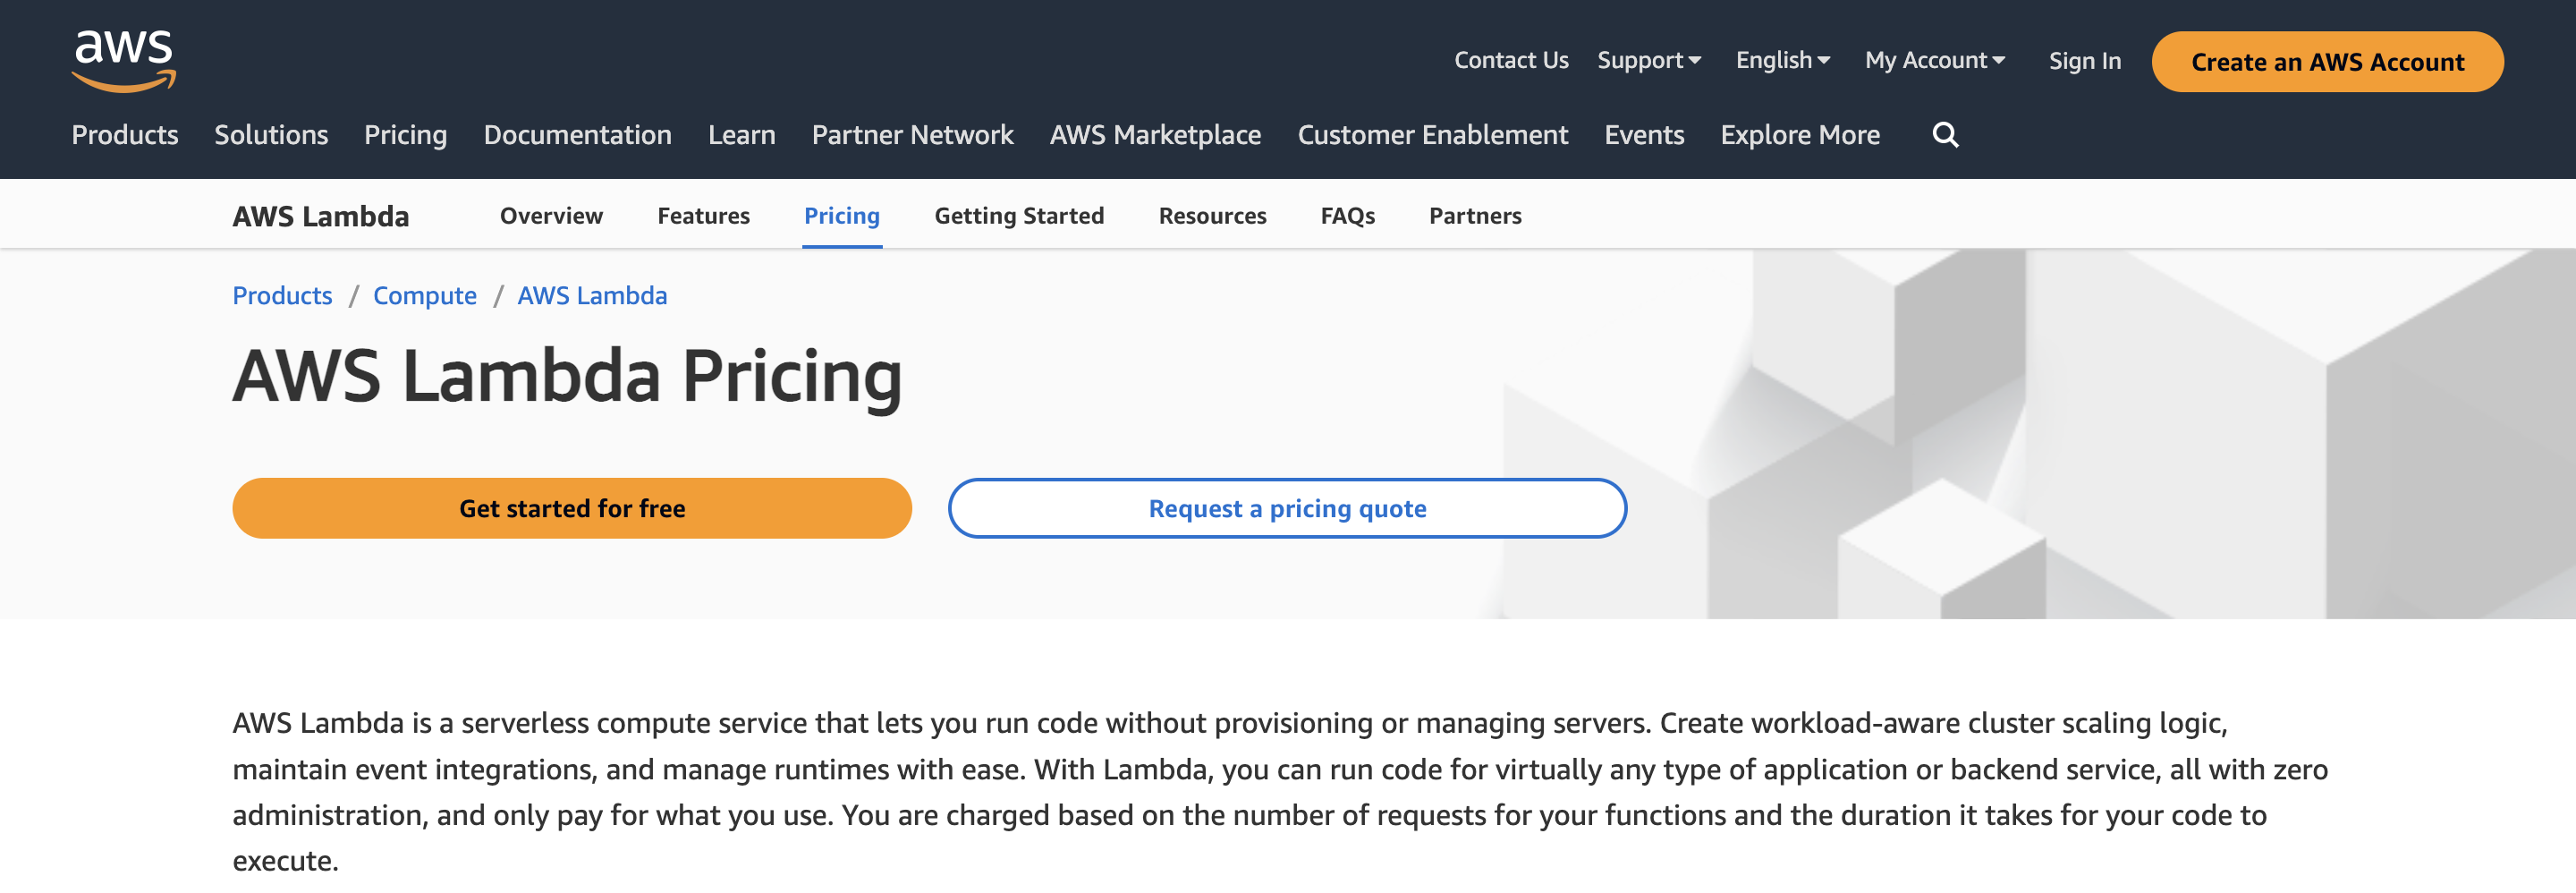The height and width of the screenshot is (893, 2576).
Task: Open the Solutions menu
Action: [x=271, y=135]
